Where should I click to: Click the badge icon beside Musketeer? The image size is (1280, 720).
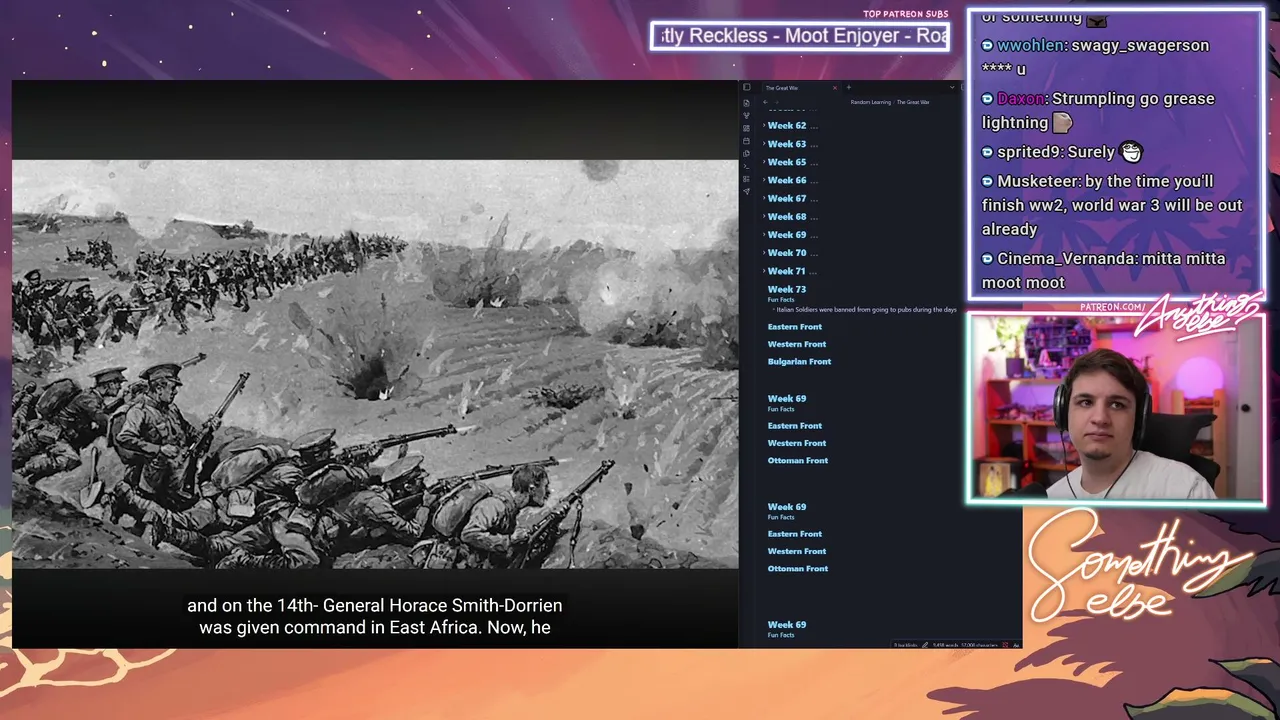coord(987,182)
